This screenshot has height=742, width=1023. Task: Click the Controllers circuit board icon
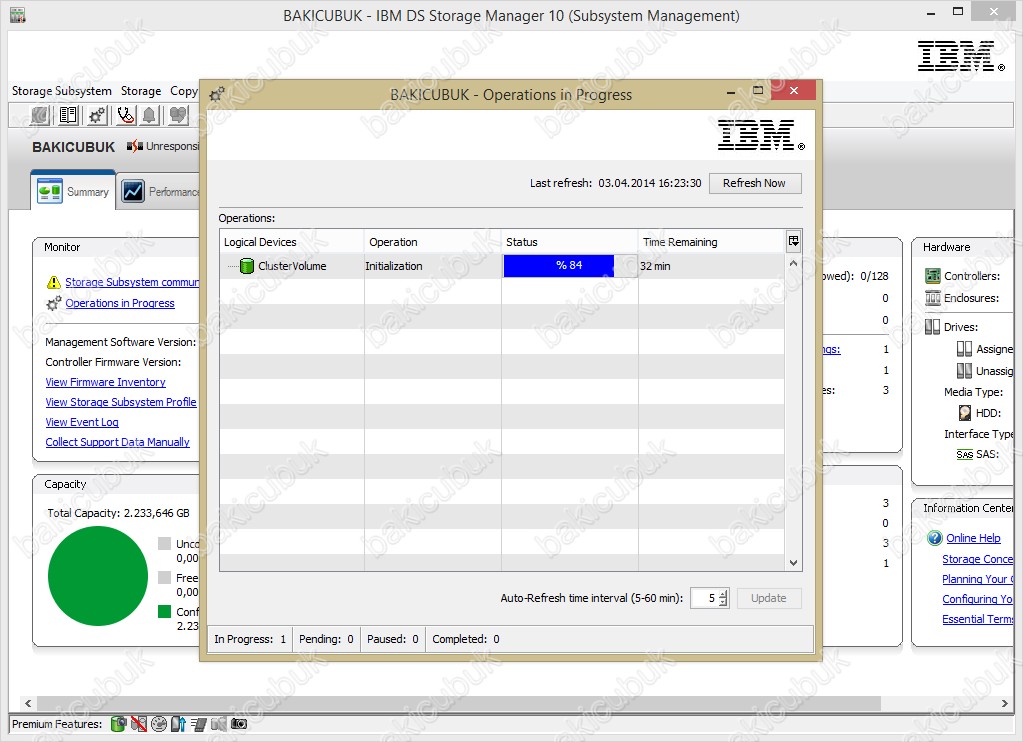[x=932, y=276]
